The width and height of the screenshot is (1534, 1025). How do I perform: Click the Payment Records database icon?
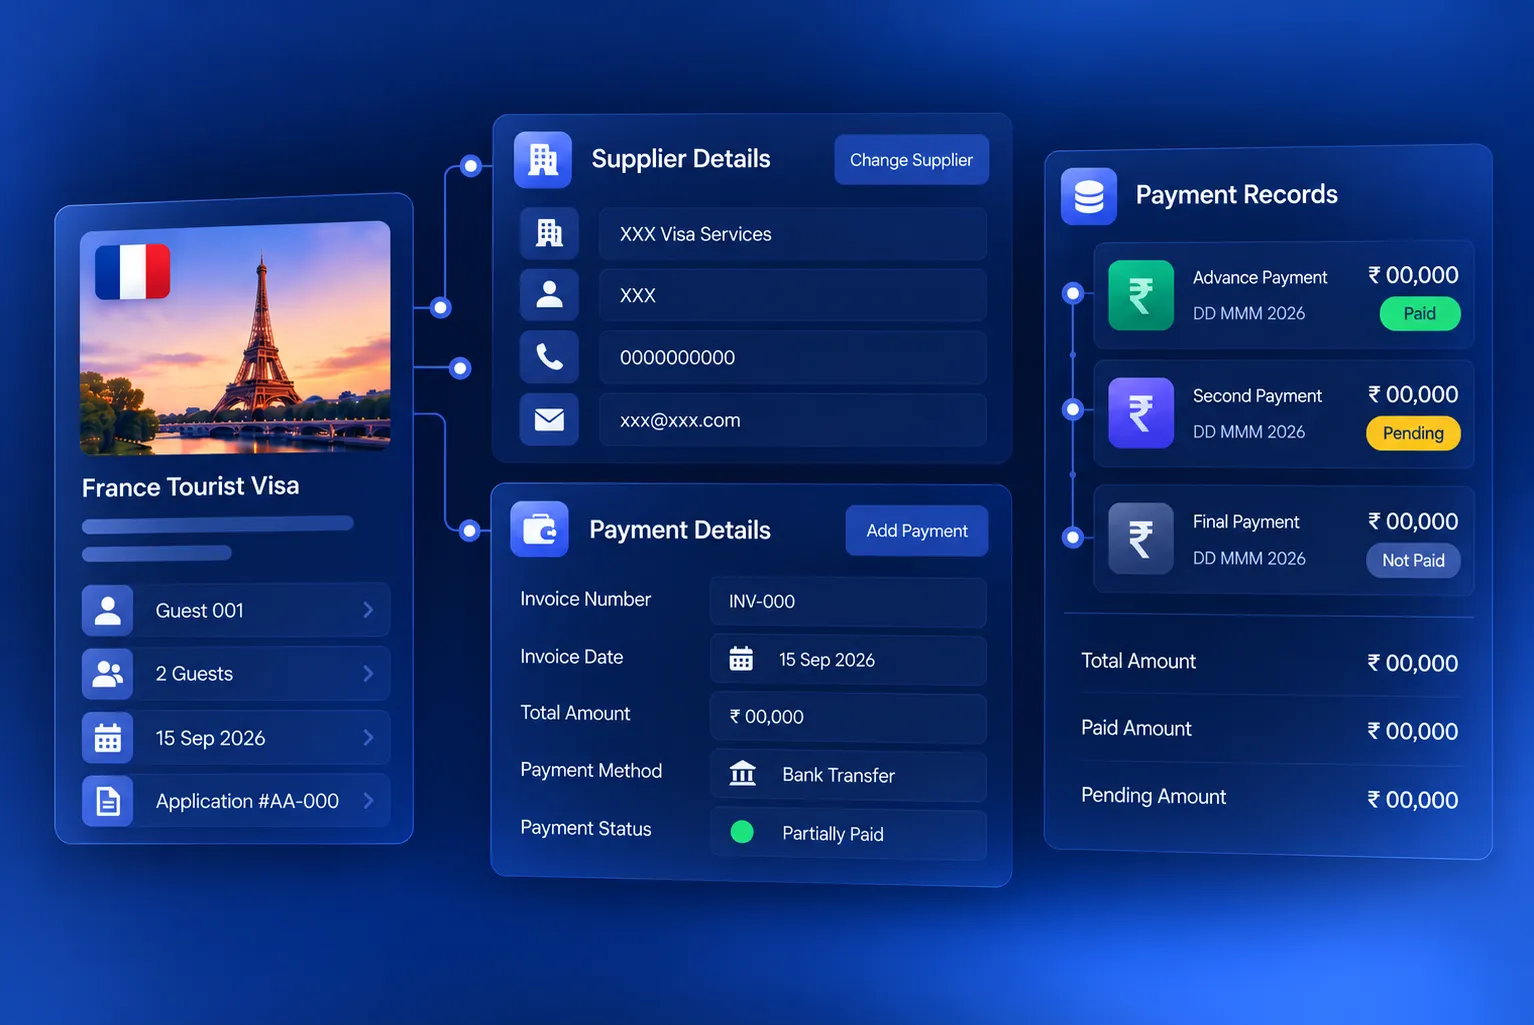[1089, 196]
